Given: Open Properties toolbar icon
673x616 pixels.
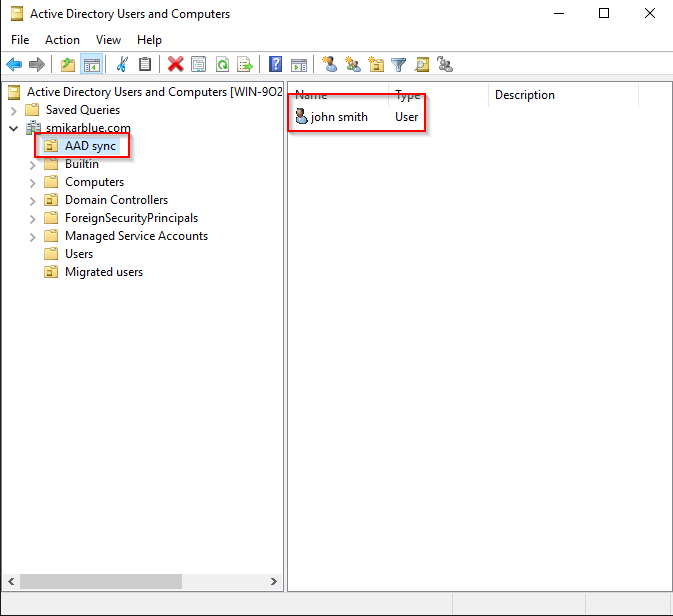Looking at the screenshot, I should coord(198,64).
